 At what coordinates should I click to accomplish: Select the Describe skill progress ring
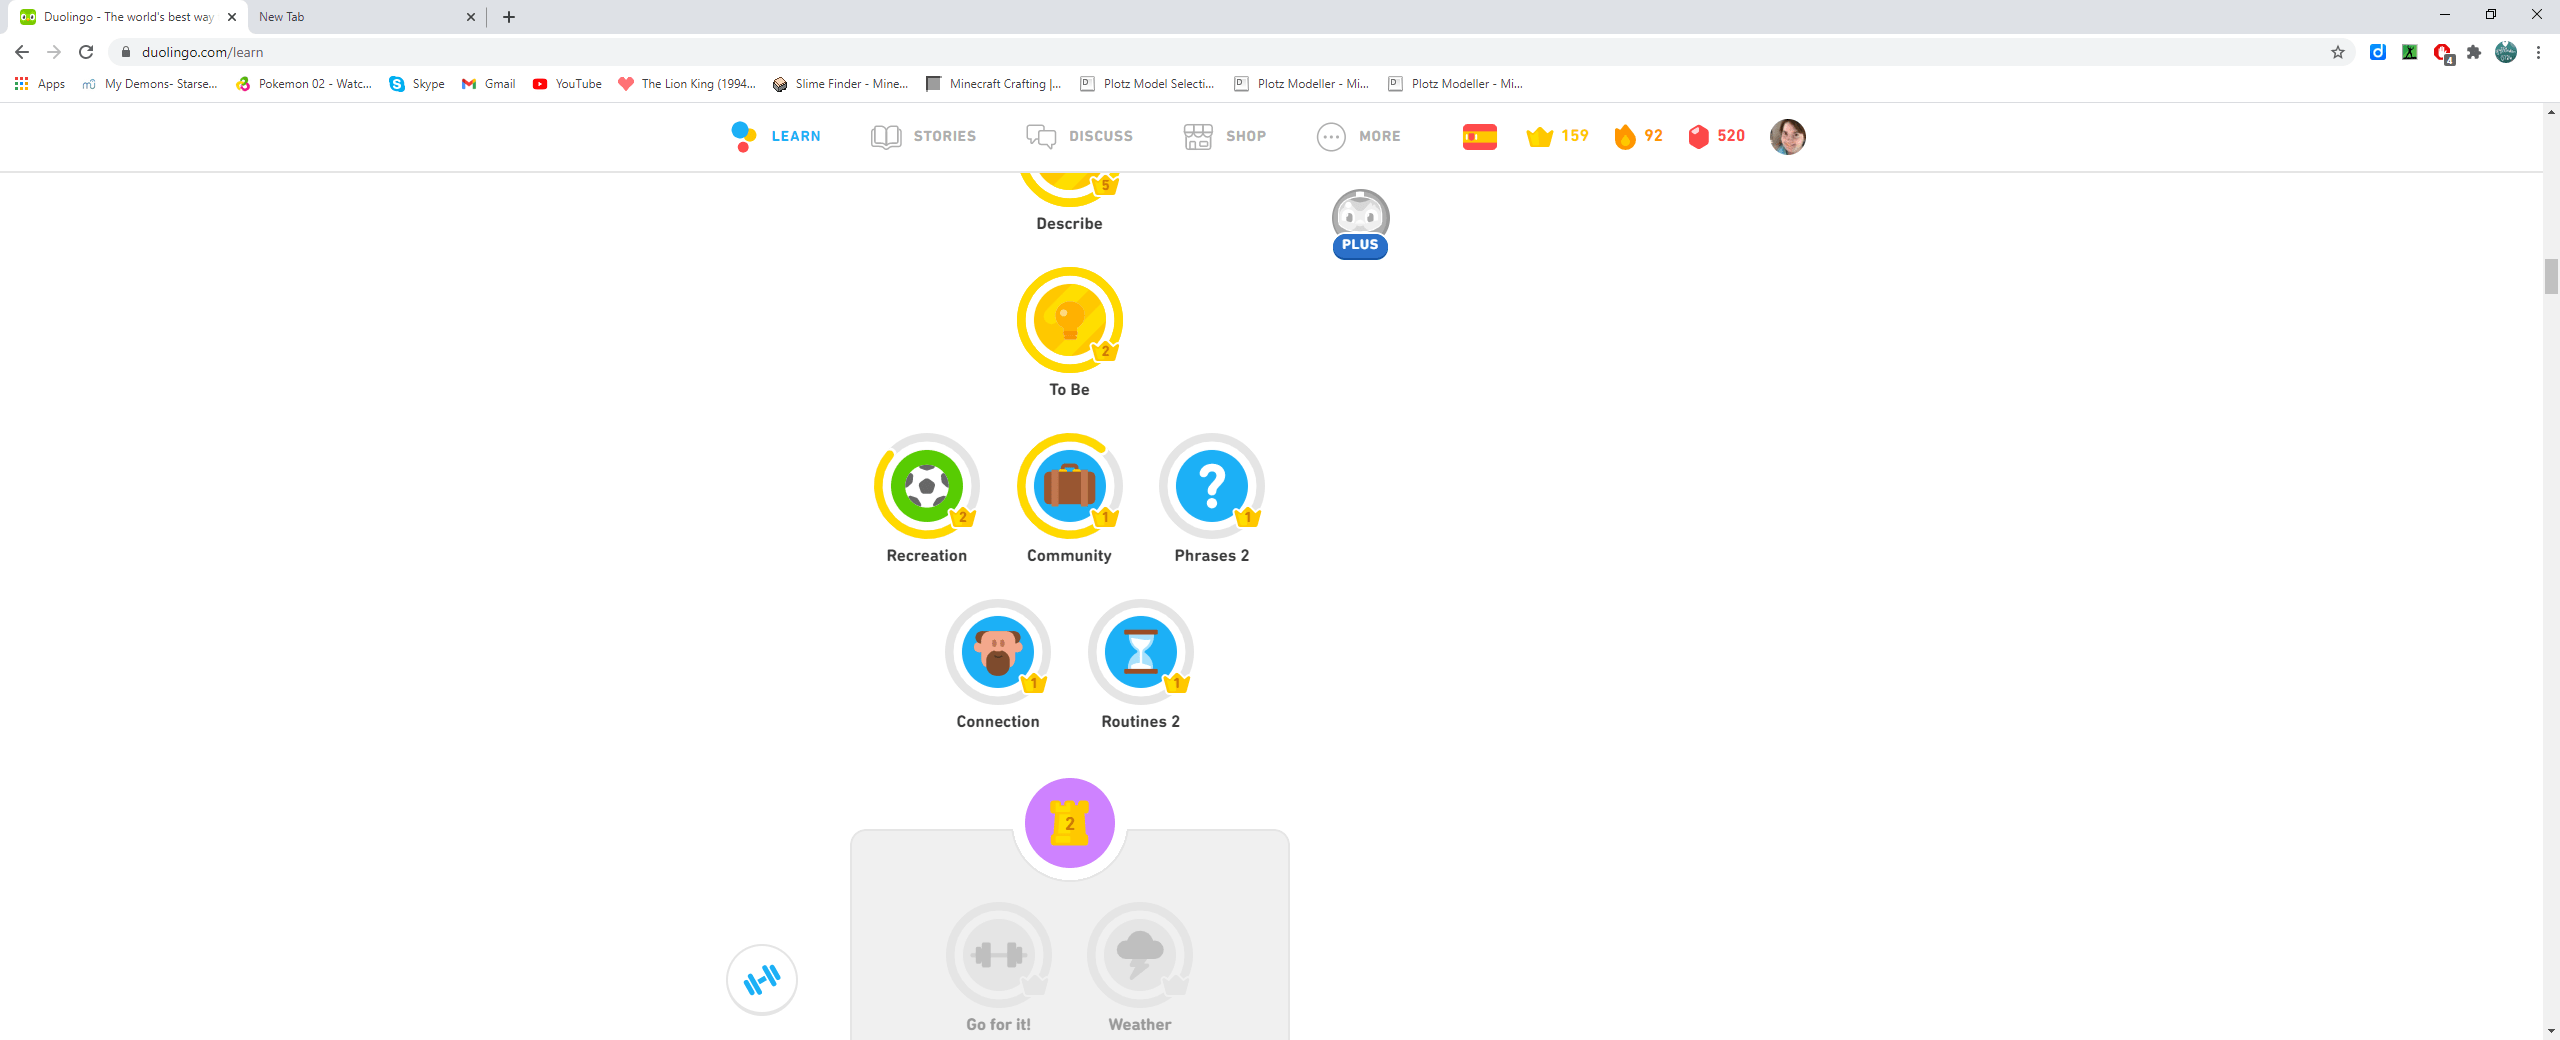coord(1068,180)
